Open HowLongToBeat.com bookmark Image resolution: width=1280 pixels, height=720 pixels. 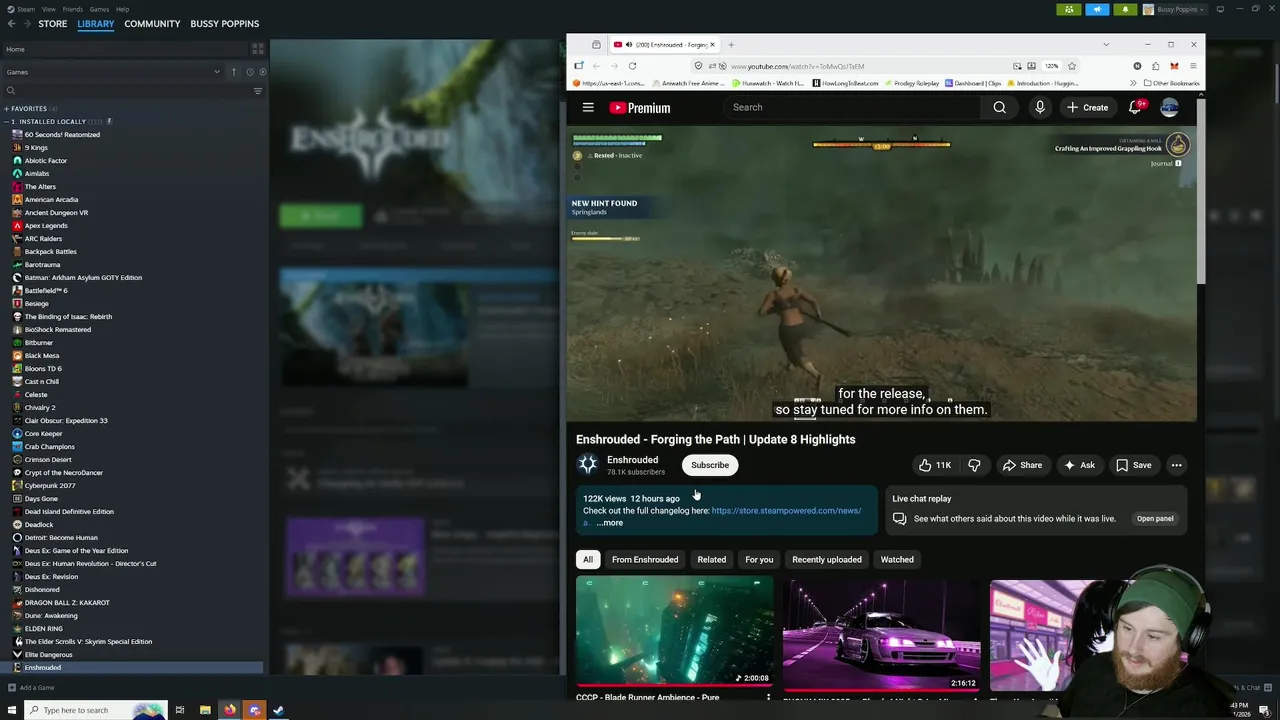(x=846, y=83)
